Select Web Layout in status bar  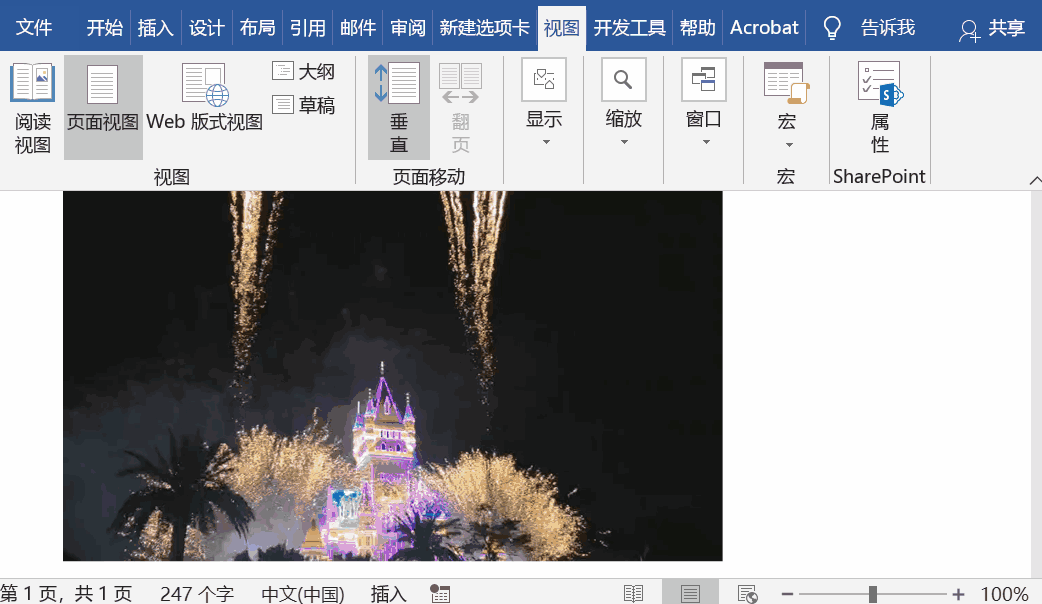[748, 593]
